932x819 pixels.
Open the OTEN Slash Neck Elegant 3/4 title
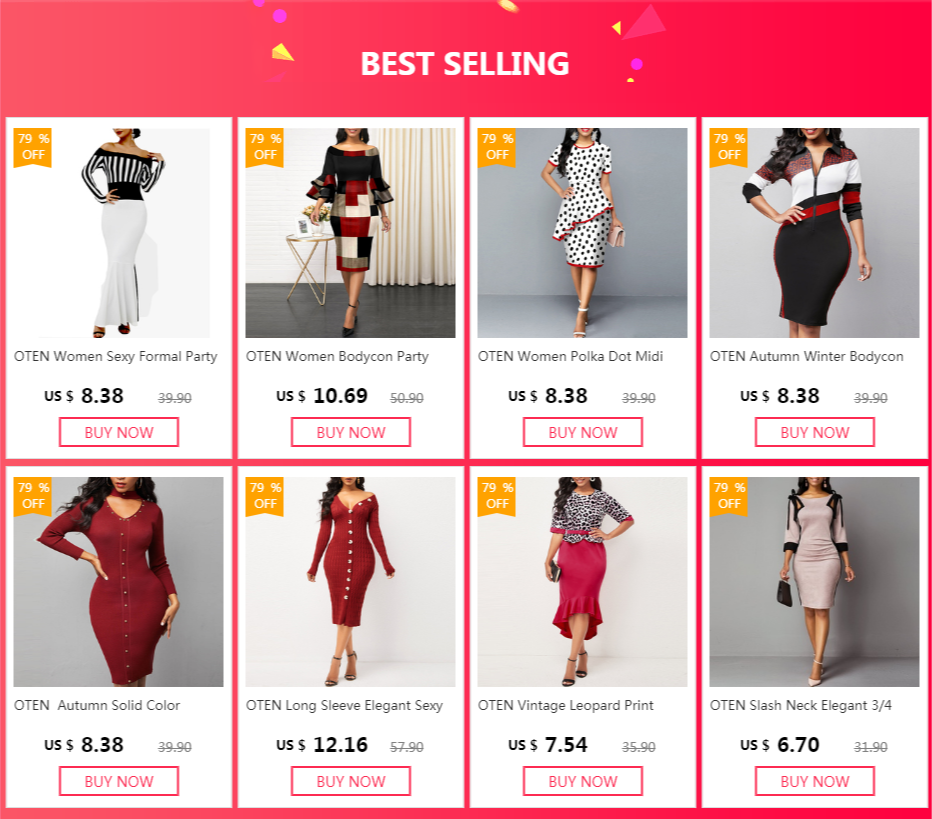tap(801, 705)
